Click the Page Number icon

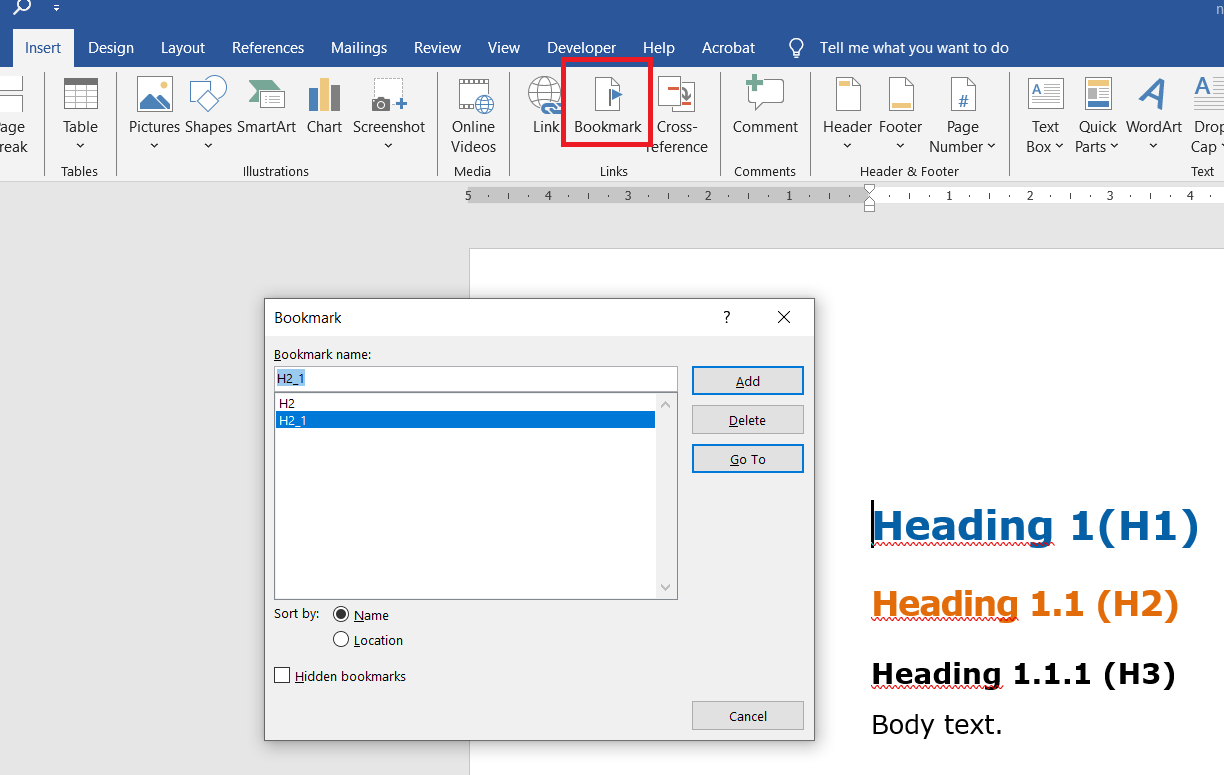point(962,94)
